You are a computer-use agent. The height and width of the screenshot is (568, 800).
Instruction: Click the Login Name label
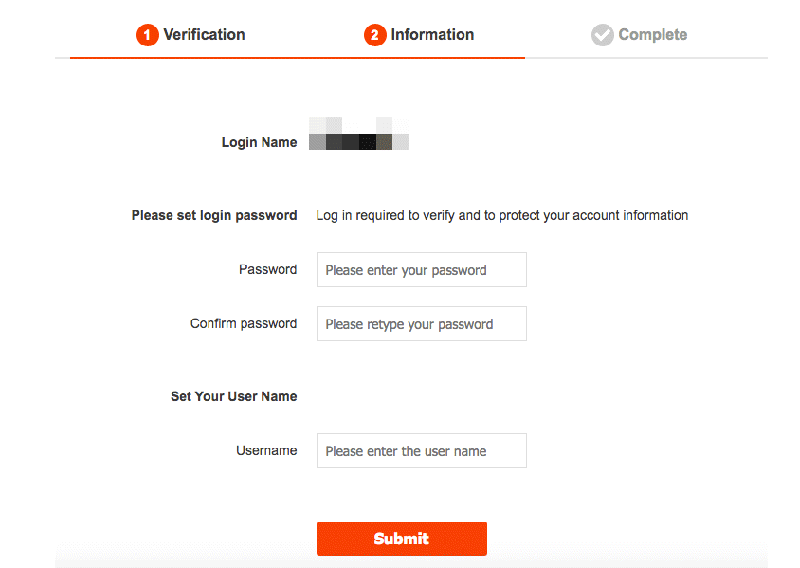[259, 142]
